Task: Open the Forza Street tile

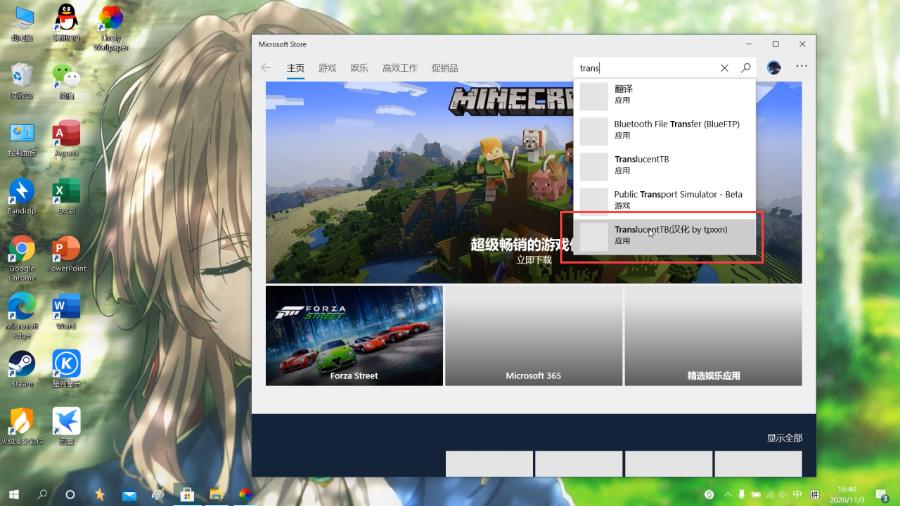Action: pos(354,335)
